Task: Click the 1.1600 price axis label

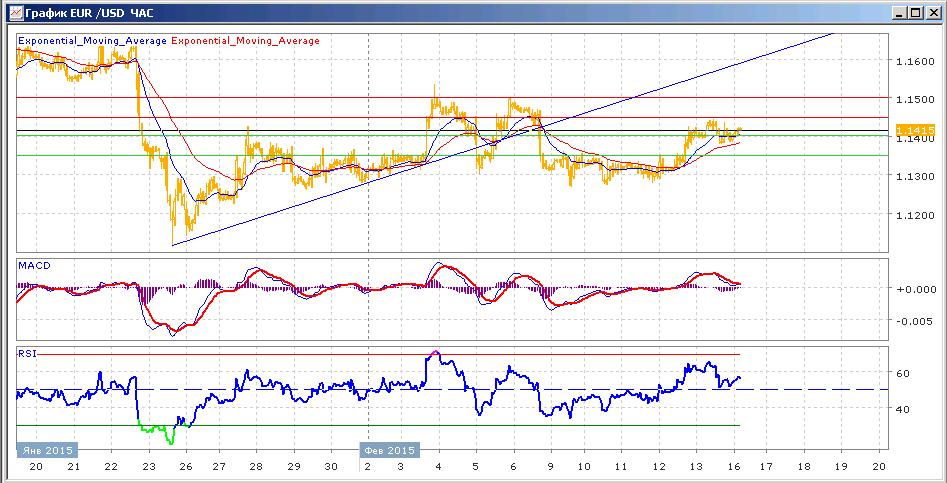Action: 916,62
